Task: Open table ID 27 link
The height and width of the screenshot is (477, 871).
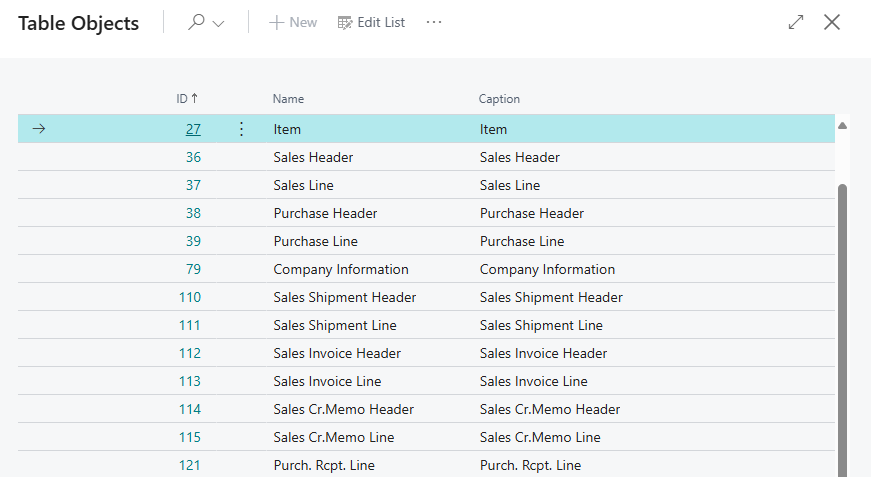Action: [x=193, y=129]
